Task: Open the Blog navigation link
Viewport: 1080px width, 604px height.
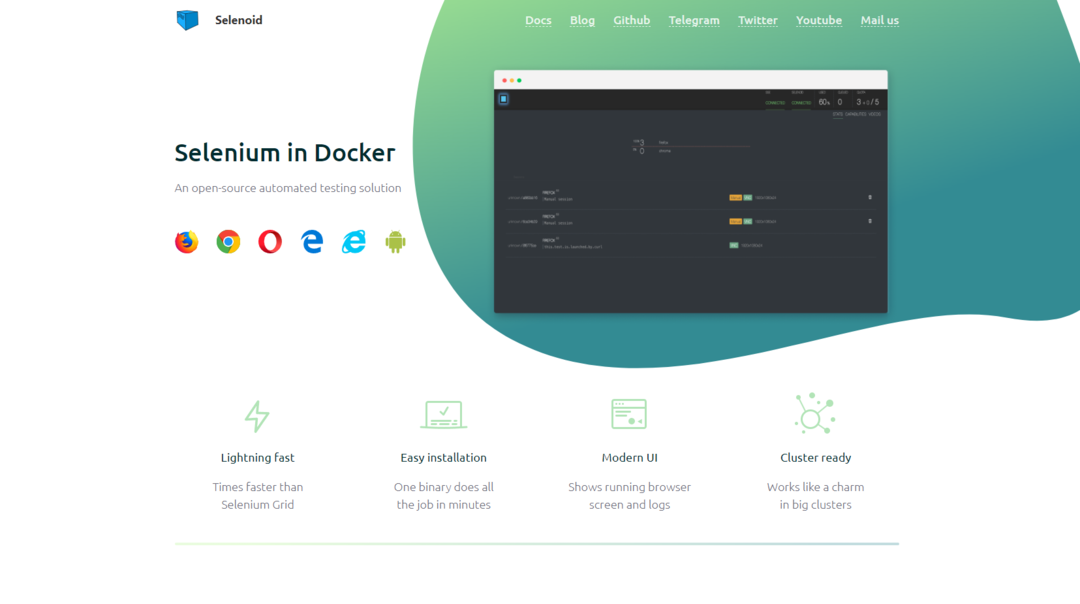Action: (x=582, y=21)
